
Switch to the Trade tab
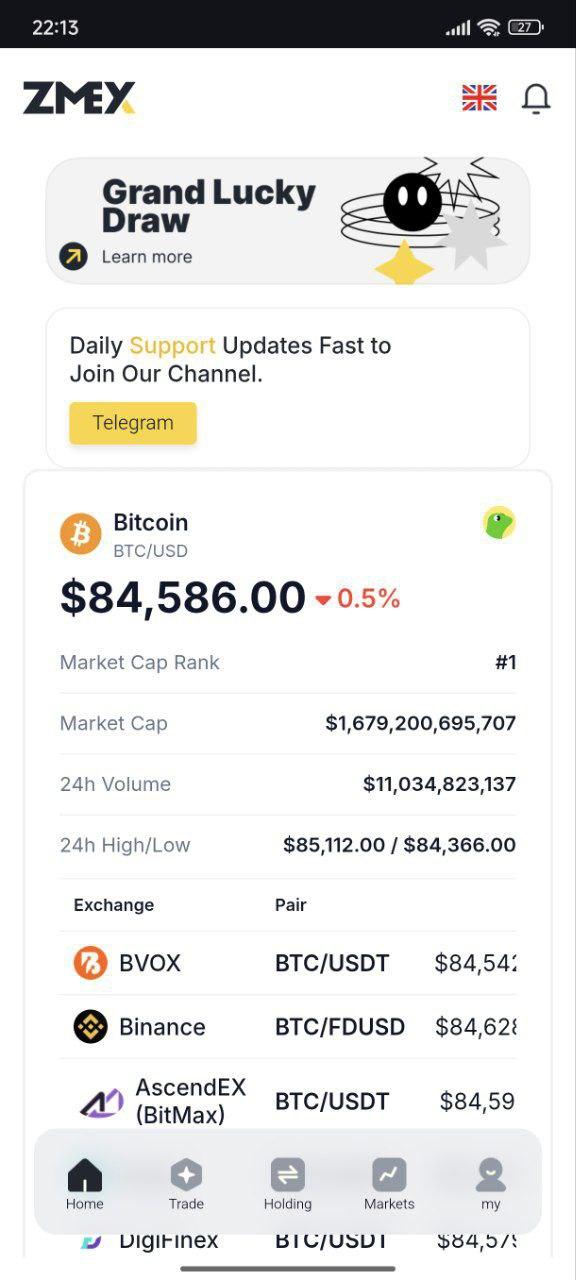(x=186, y=1184)
